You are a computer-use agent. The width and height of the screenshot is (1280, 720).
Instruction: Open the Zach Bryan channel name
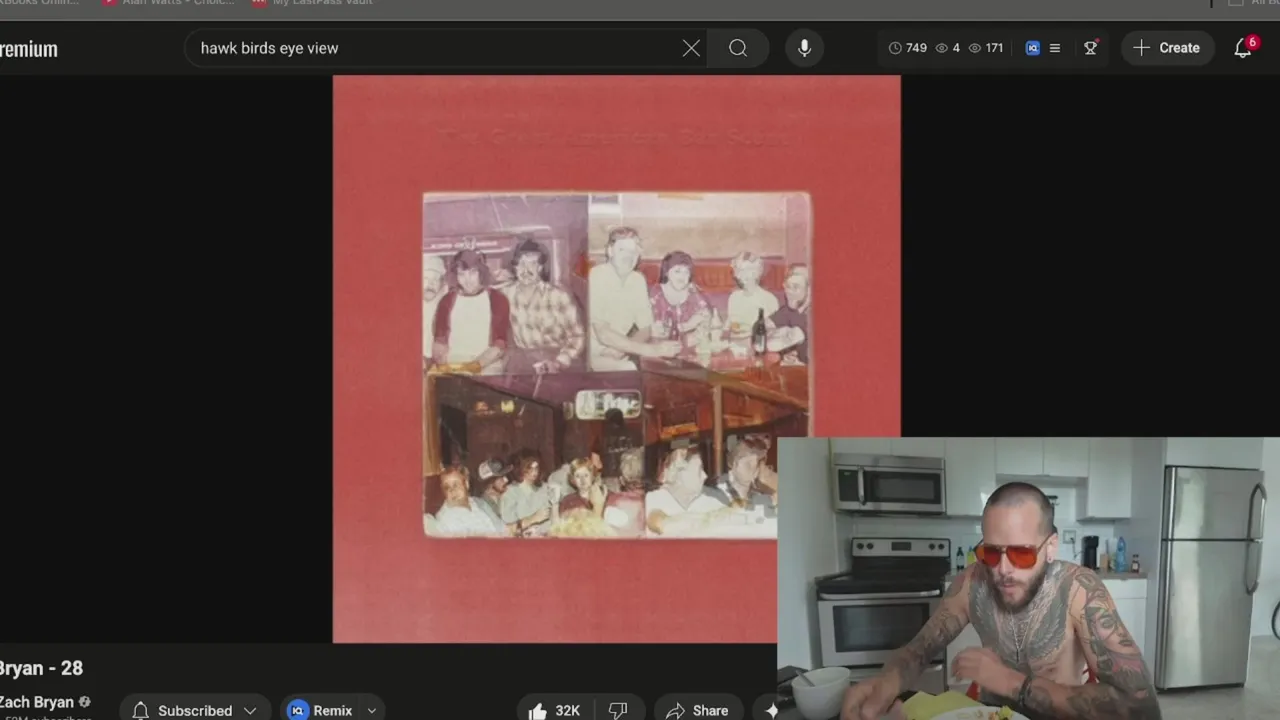pyautogui.click(x=37, y=702)
